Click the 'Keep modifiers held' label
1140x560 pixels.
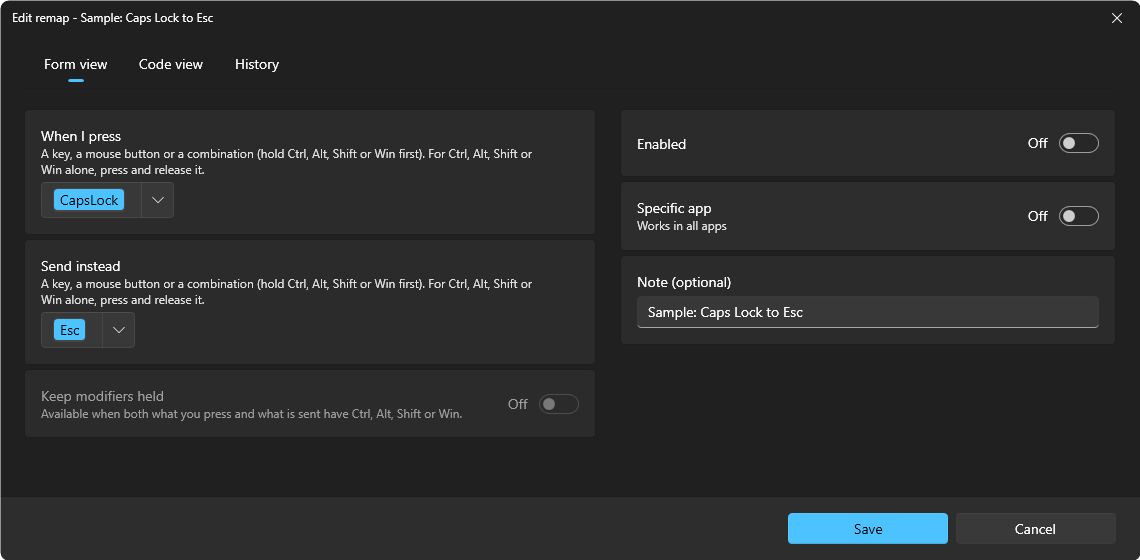103,396
